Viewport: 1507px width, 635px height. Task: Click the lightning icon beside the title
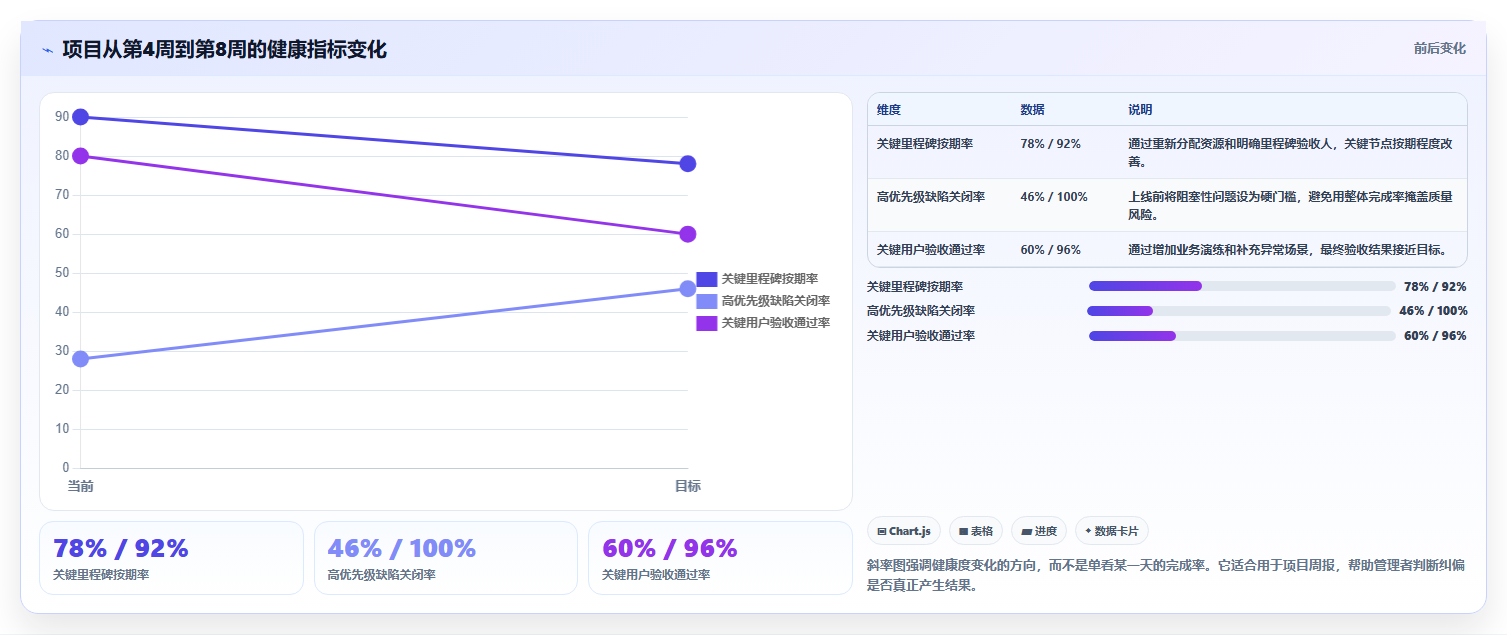tap(47, 50)
